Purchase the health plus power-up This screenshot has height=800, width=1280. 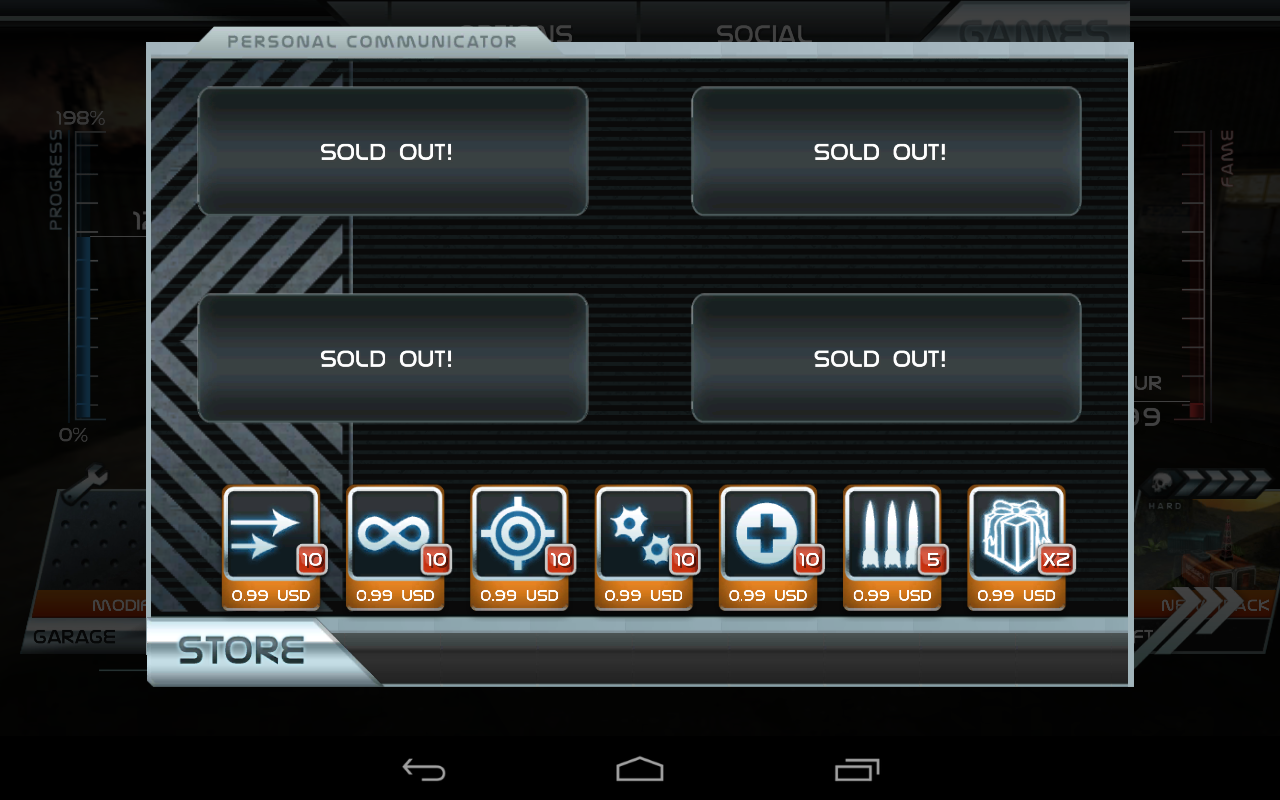coord(768,547)
